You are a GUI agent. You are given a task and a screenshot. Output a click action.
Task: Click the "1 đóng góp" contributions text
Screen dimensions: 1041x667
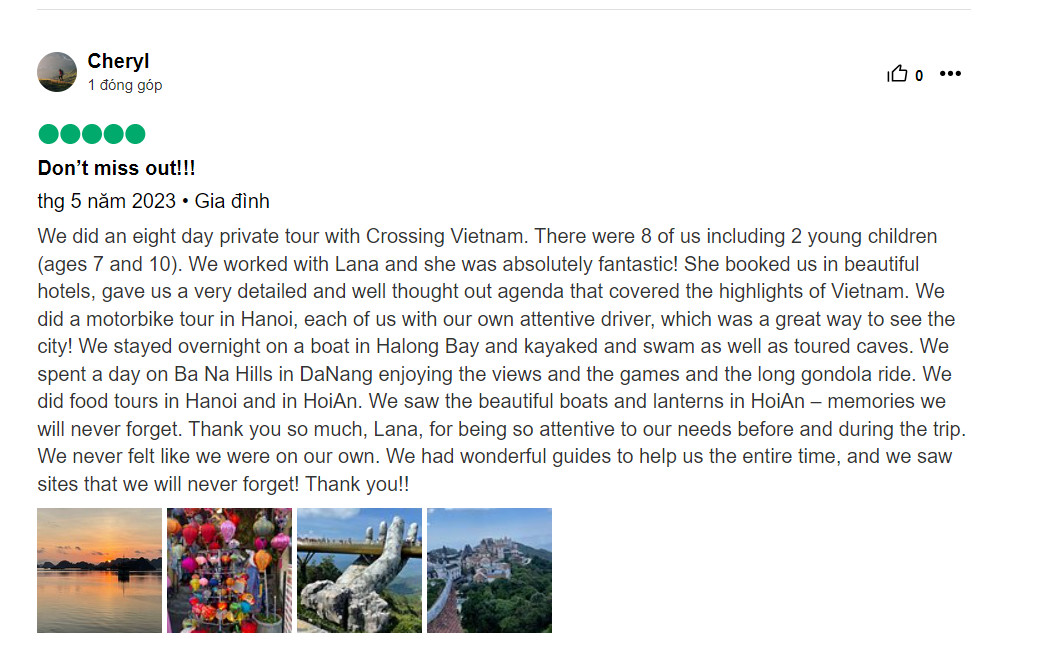tap(125, 85)
